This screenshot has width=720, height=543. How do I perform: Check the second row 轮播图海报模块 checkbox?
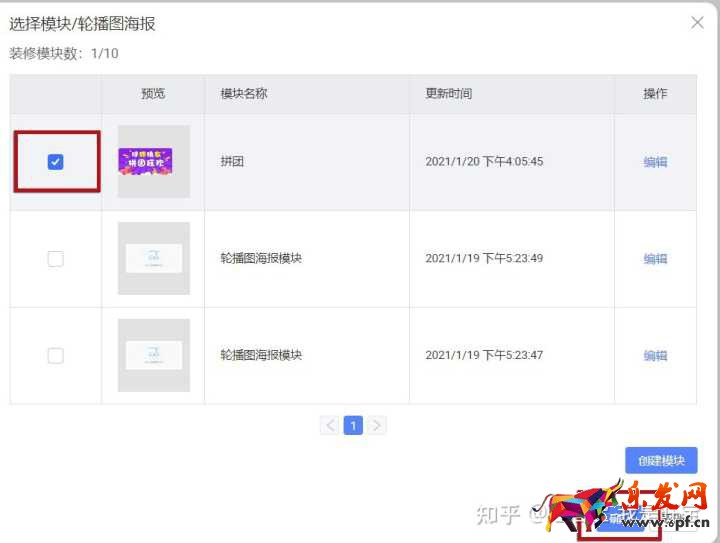tap(56, 259)
